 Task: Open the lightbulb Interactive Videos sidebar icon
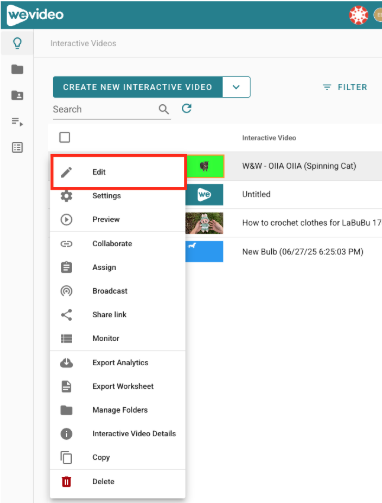[17, 43]
